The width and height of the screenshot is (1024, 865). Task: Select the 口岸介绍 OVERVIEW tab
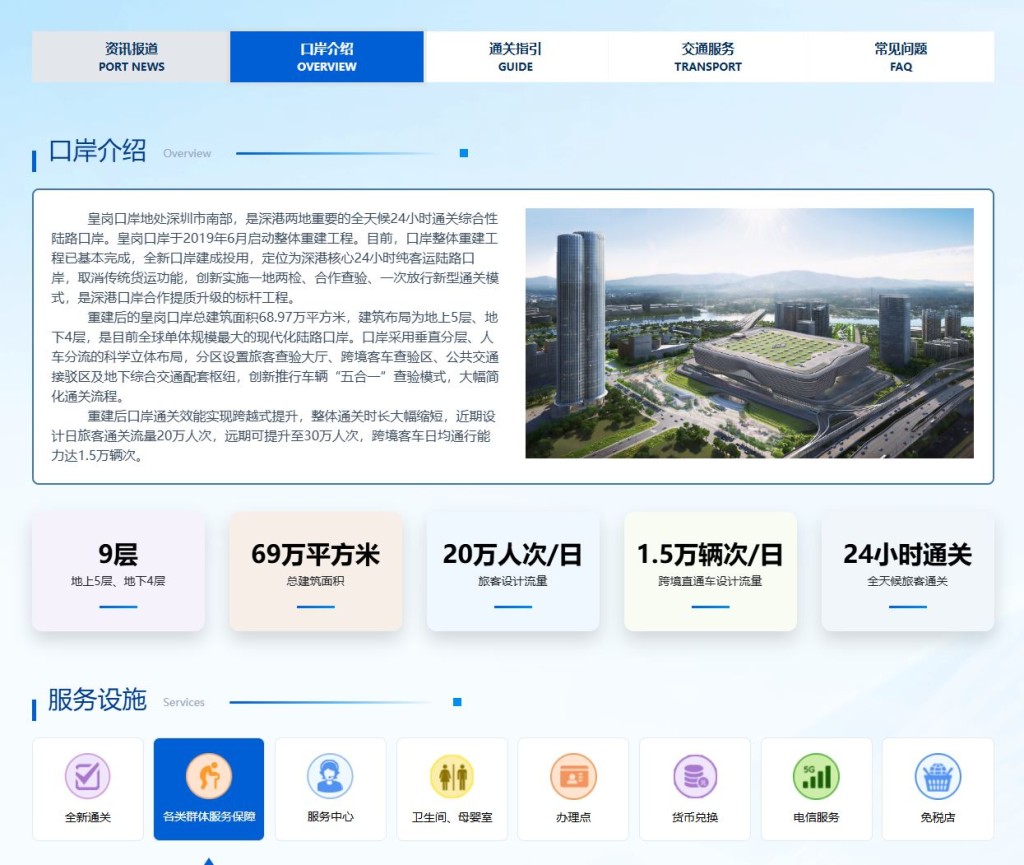tap(327, 57)
